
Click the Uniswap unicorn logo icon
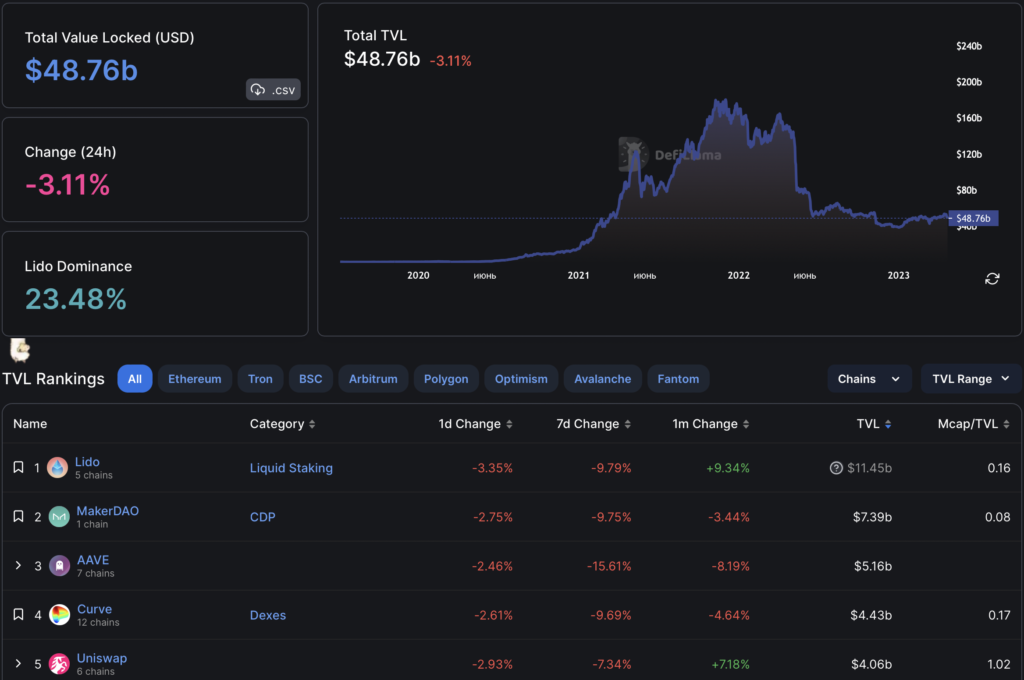pos(59,664)
